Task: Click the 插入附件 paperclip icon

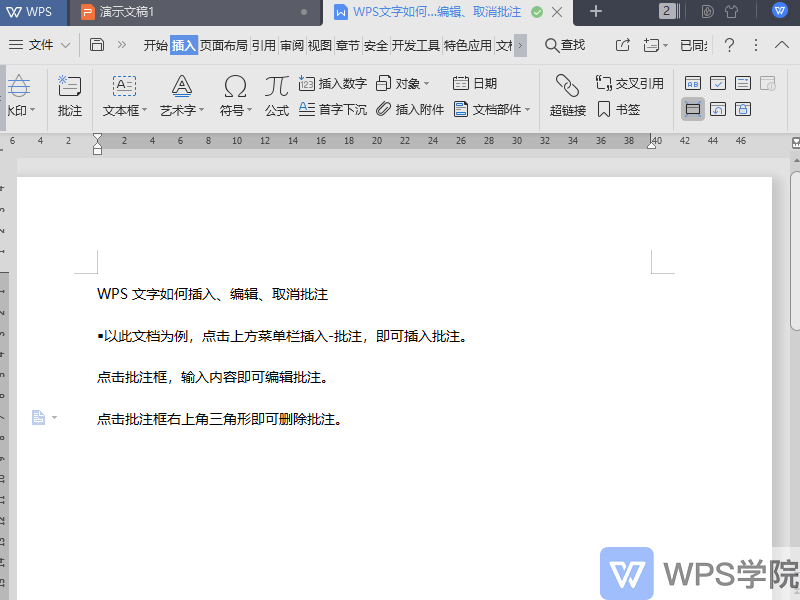Action: click(384, 110)
